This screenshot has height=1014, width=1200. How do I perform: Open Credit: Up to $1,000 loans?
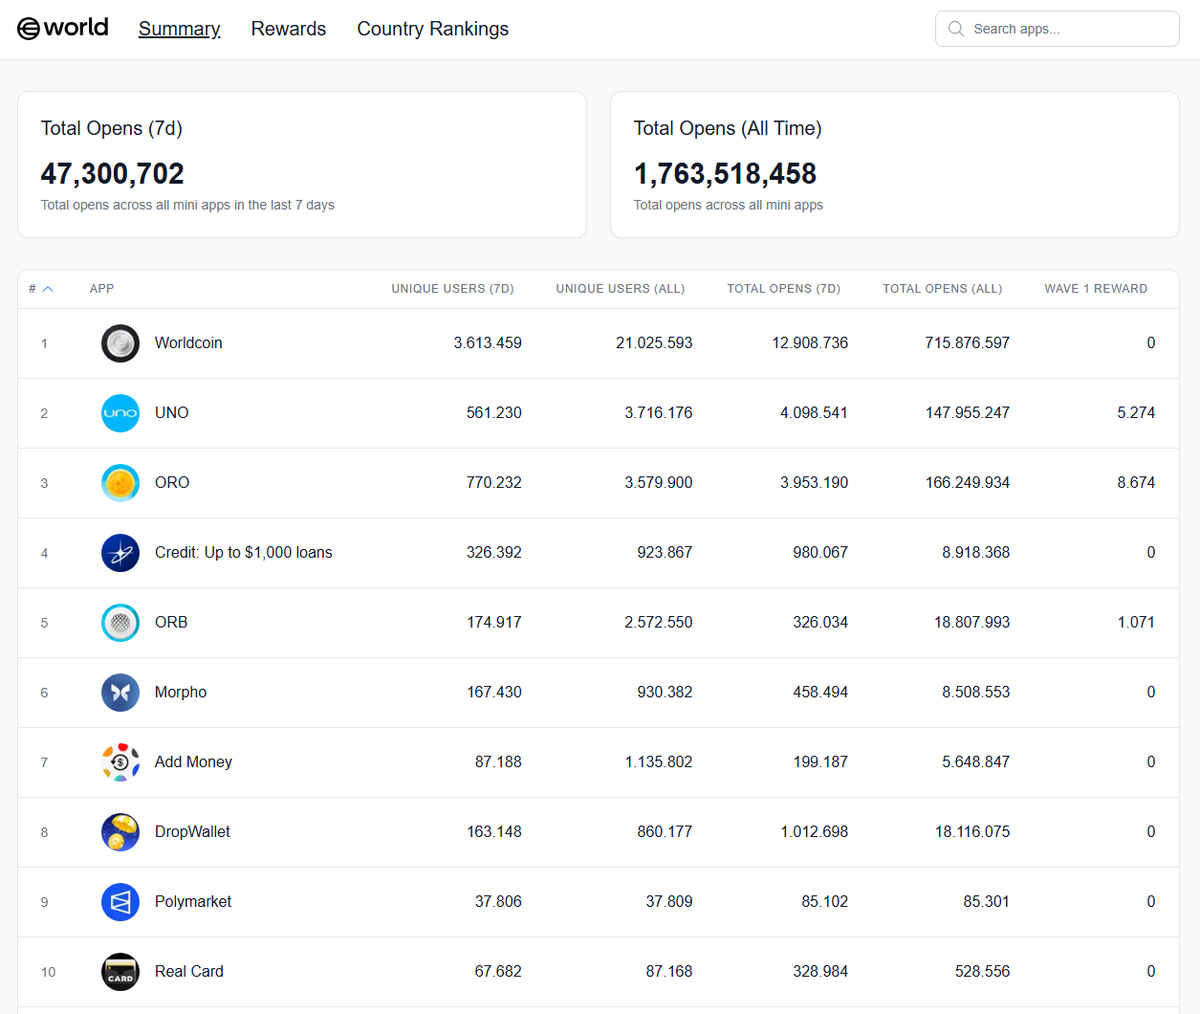coord(243,553)
